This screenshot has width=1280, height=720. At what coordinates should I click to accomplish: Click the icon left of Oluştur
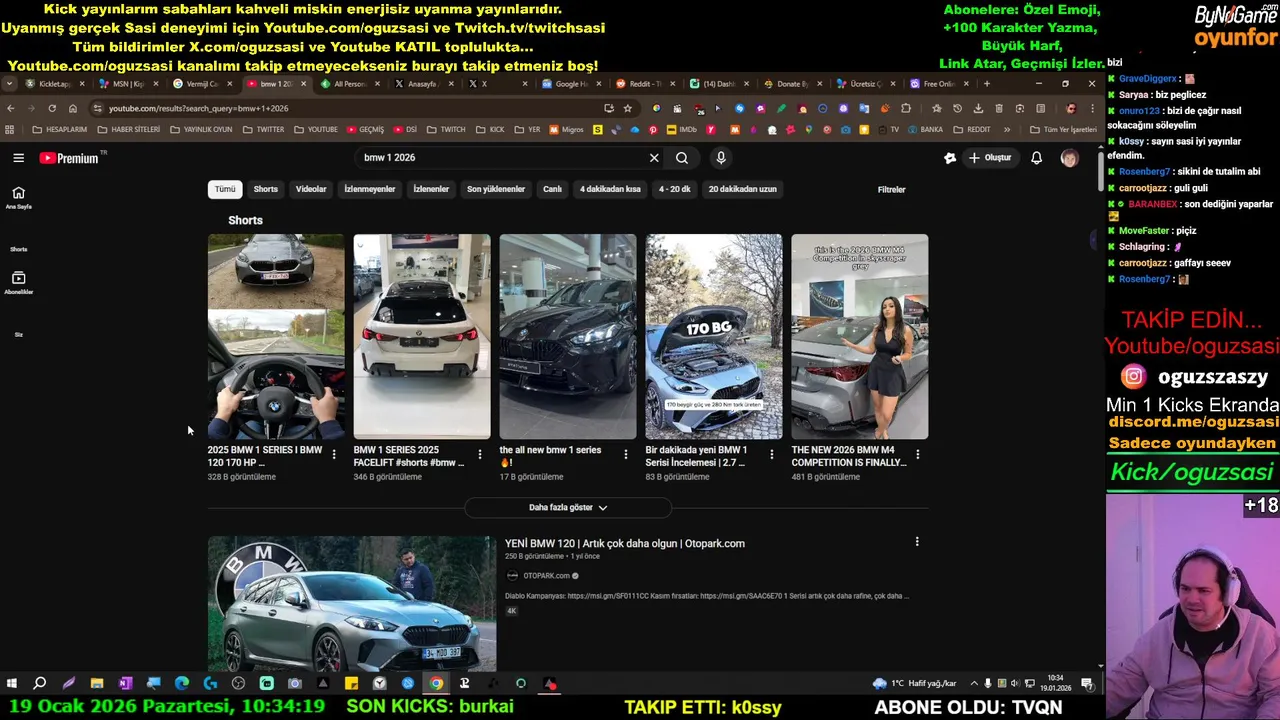(950, 158)
